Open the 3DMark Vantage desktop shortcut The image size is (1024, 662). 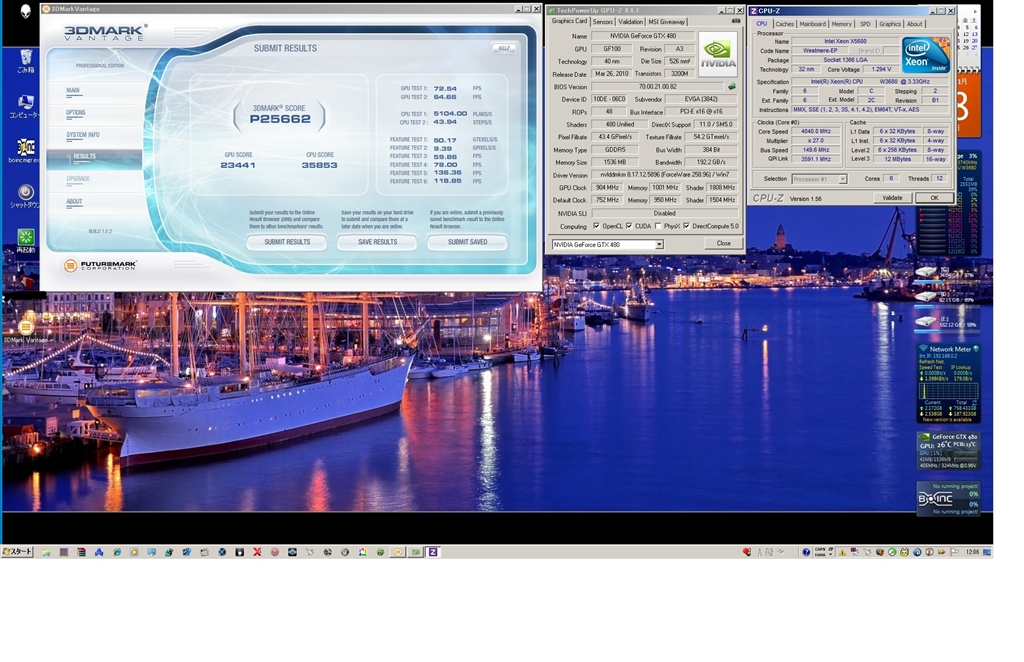pos(26,328)
